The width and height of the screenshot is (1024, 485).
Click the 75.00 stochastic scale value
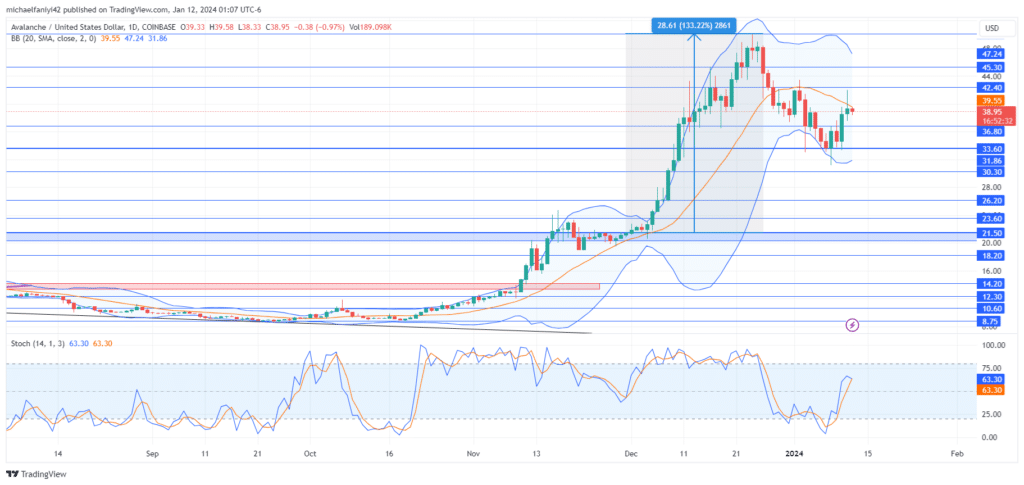coord(992,368)
